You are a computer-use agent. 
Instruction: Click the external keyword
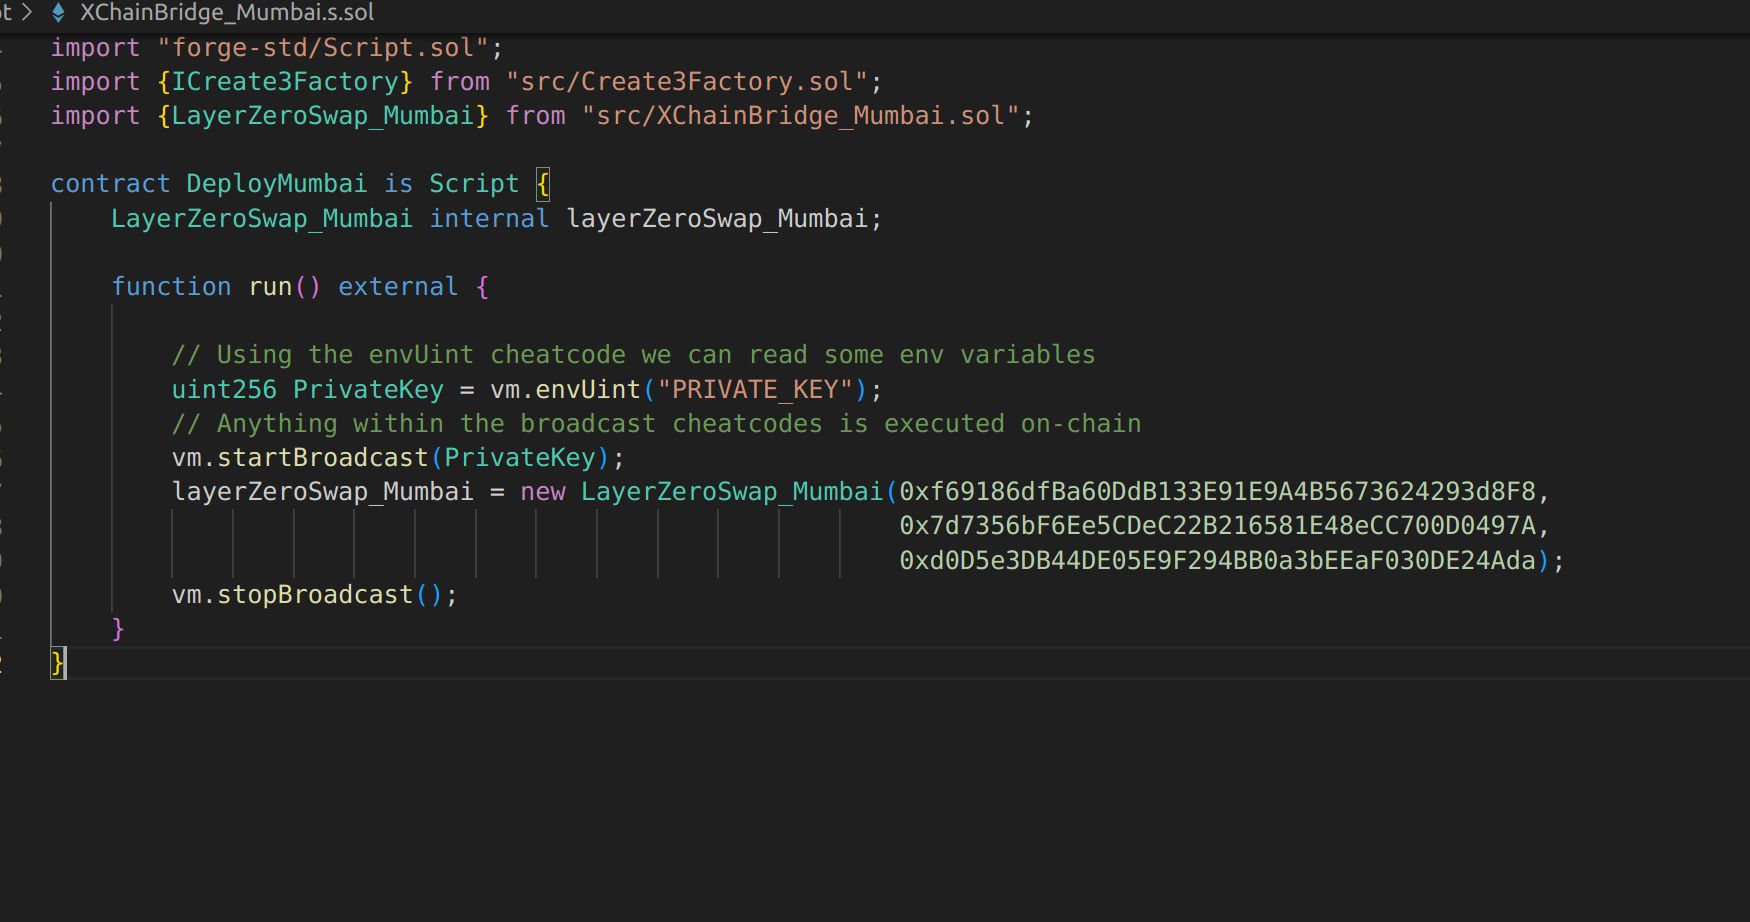398,287
